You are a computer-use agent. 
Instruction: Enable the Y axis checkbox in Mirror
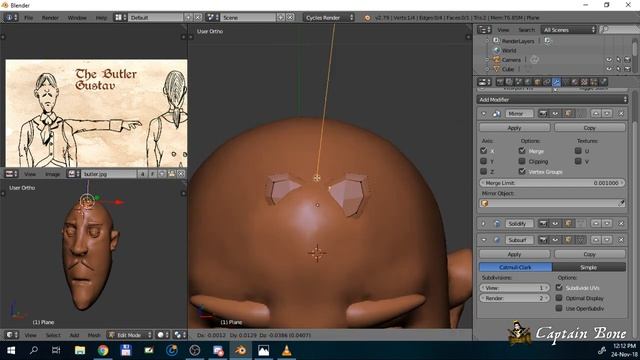484,161
